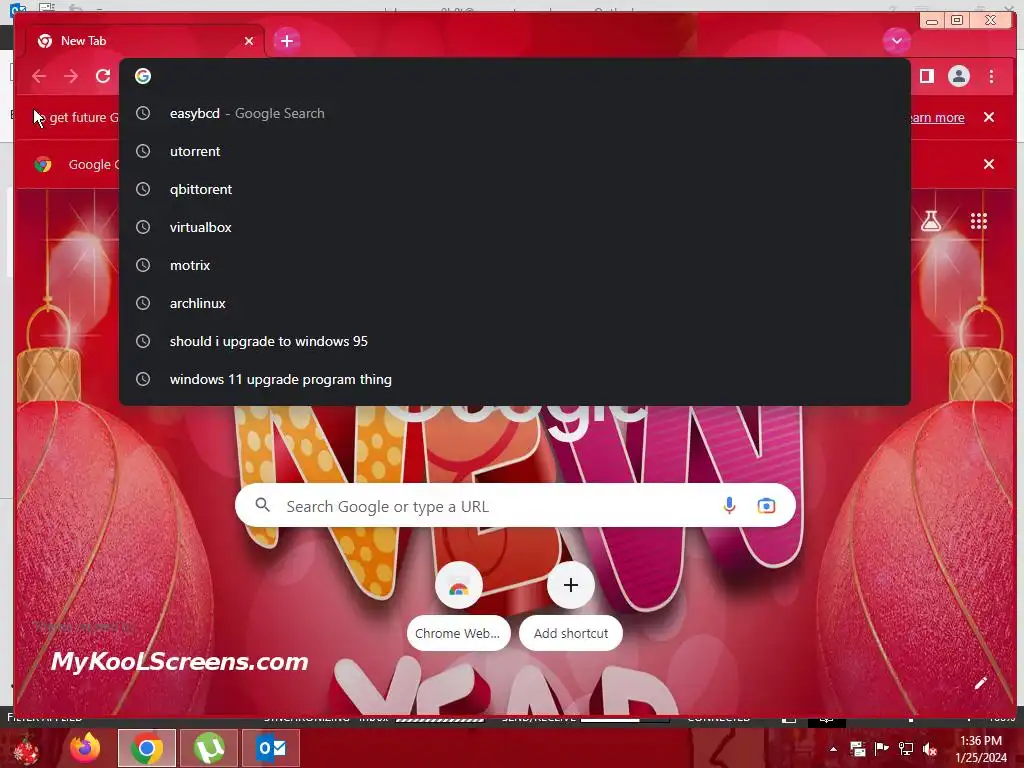Choose the archlinux suggestion
The height and width of the screenshot is (768, 1024).
(x=515, y=303)
